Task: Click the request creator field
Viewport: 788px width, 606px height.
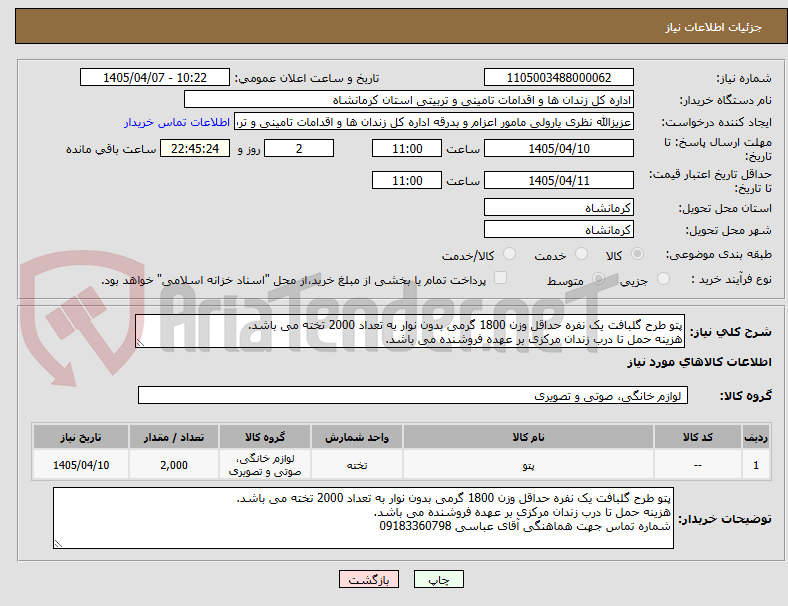Action: point(434,122)
